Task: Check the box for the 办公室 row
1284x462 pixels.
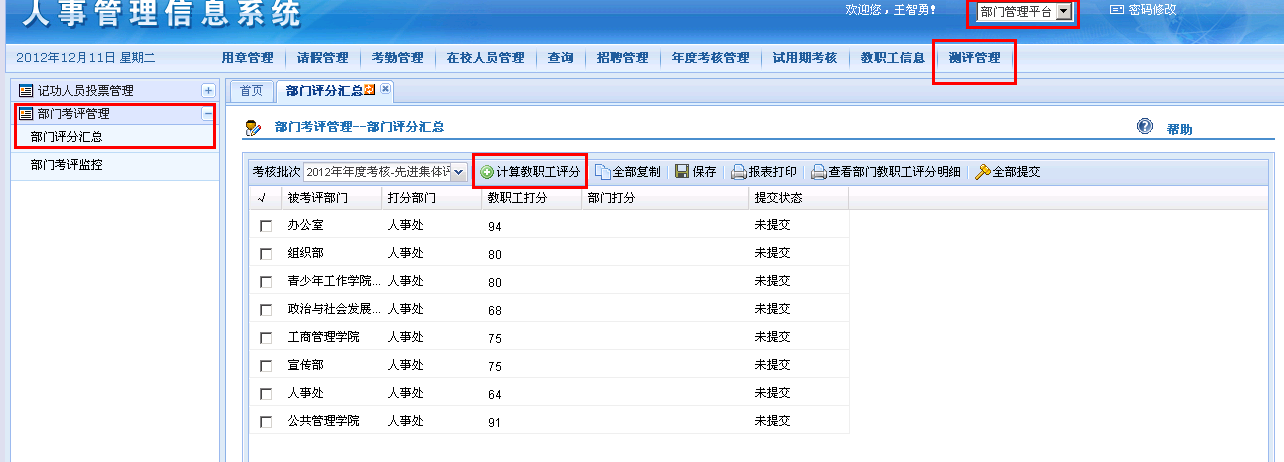Action: (x=266, y=227)
